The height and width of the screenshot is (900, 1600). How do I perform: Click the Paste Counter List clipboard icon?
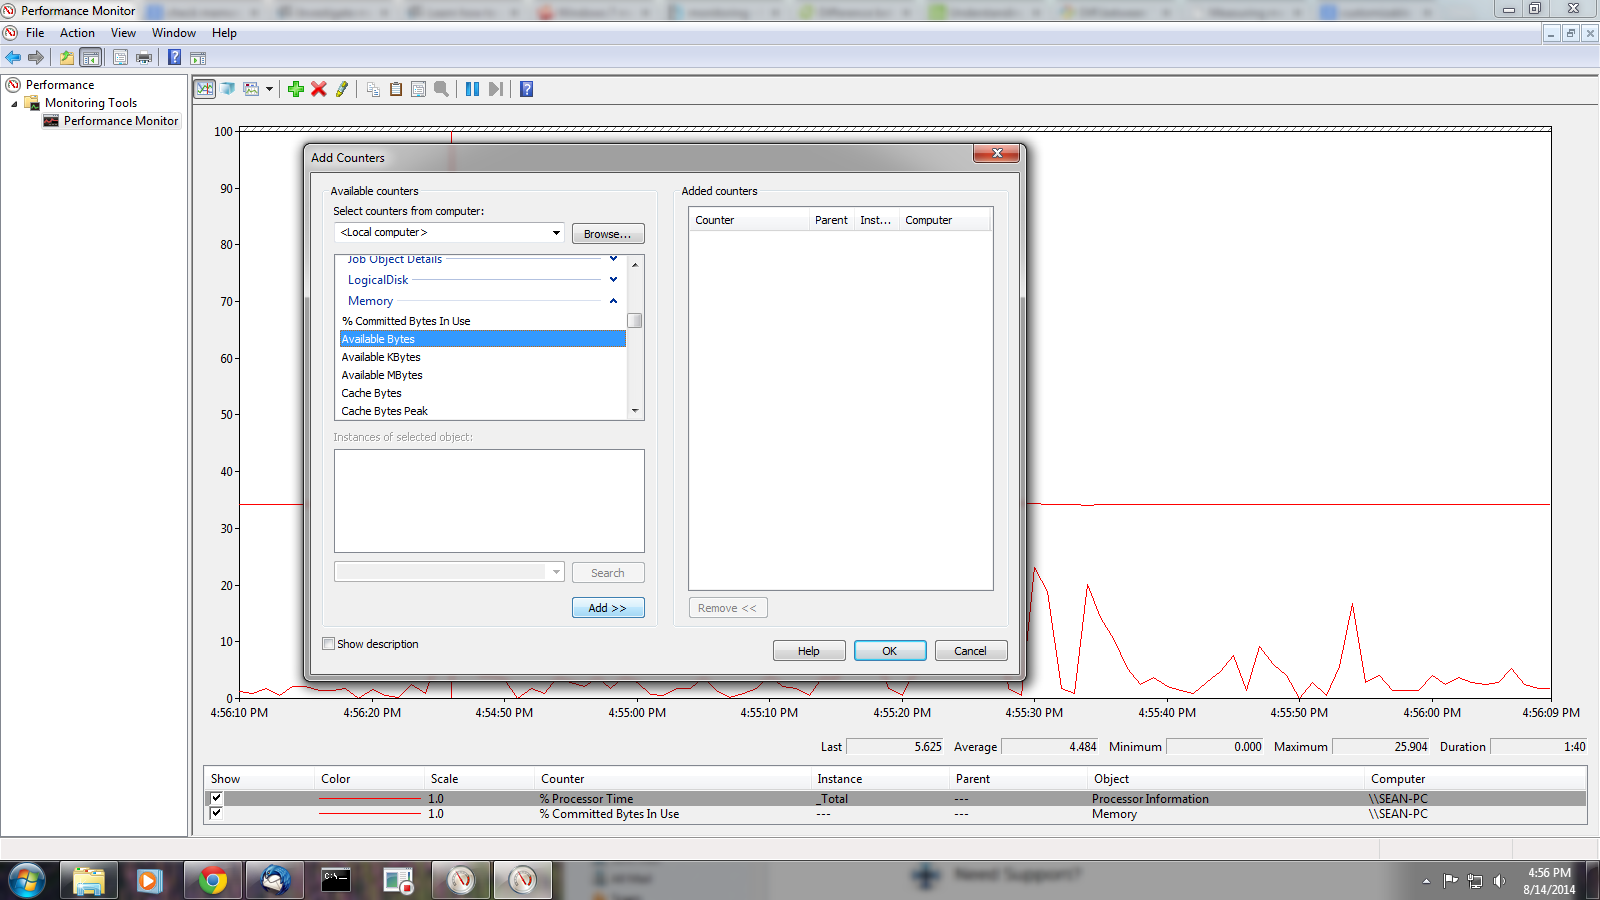coord(396,89)
